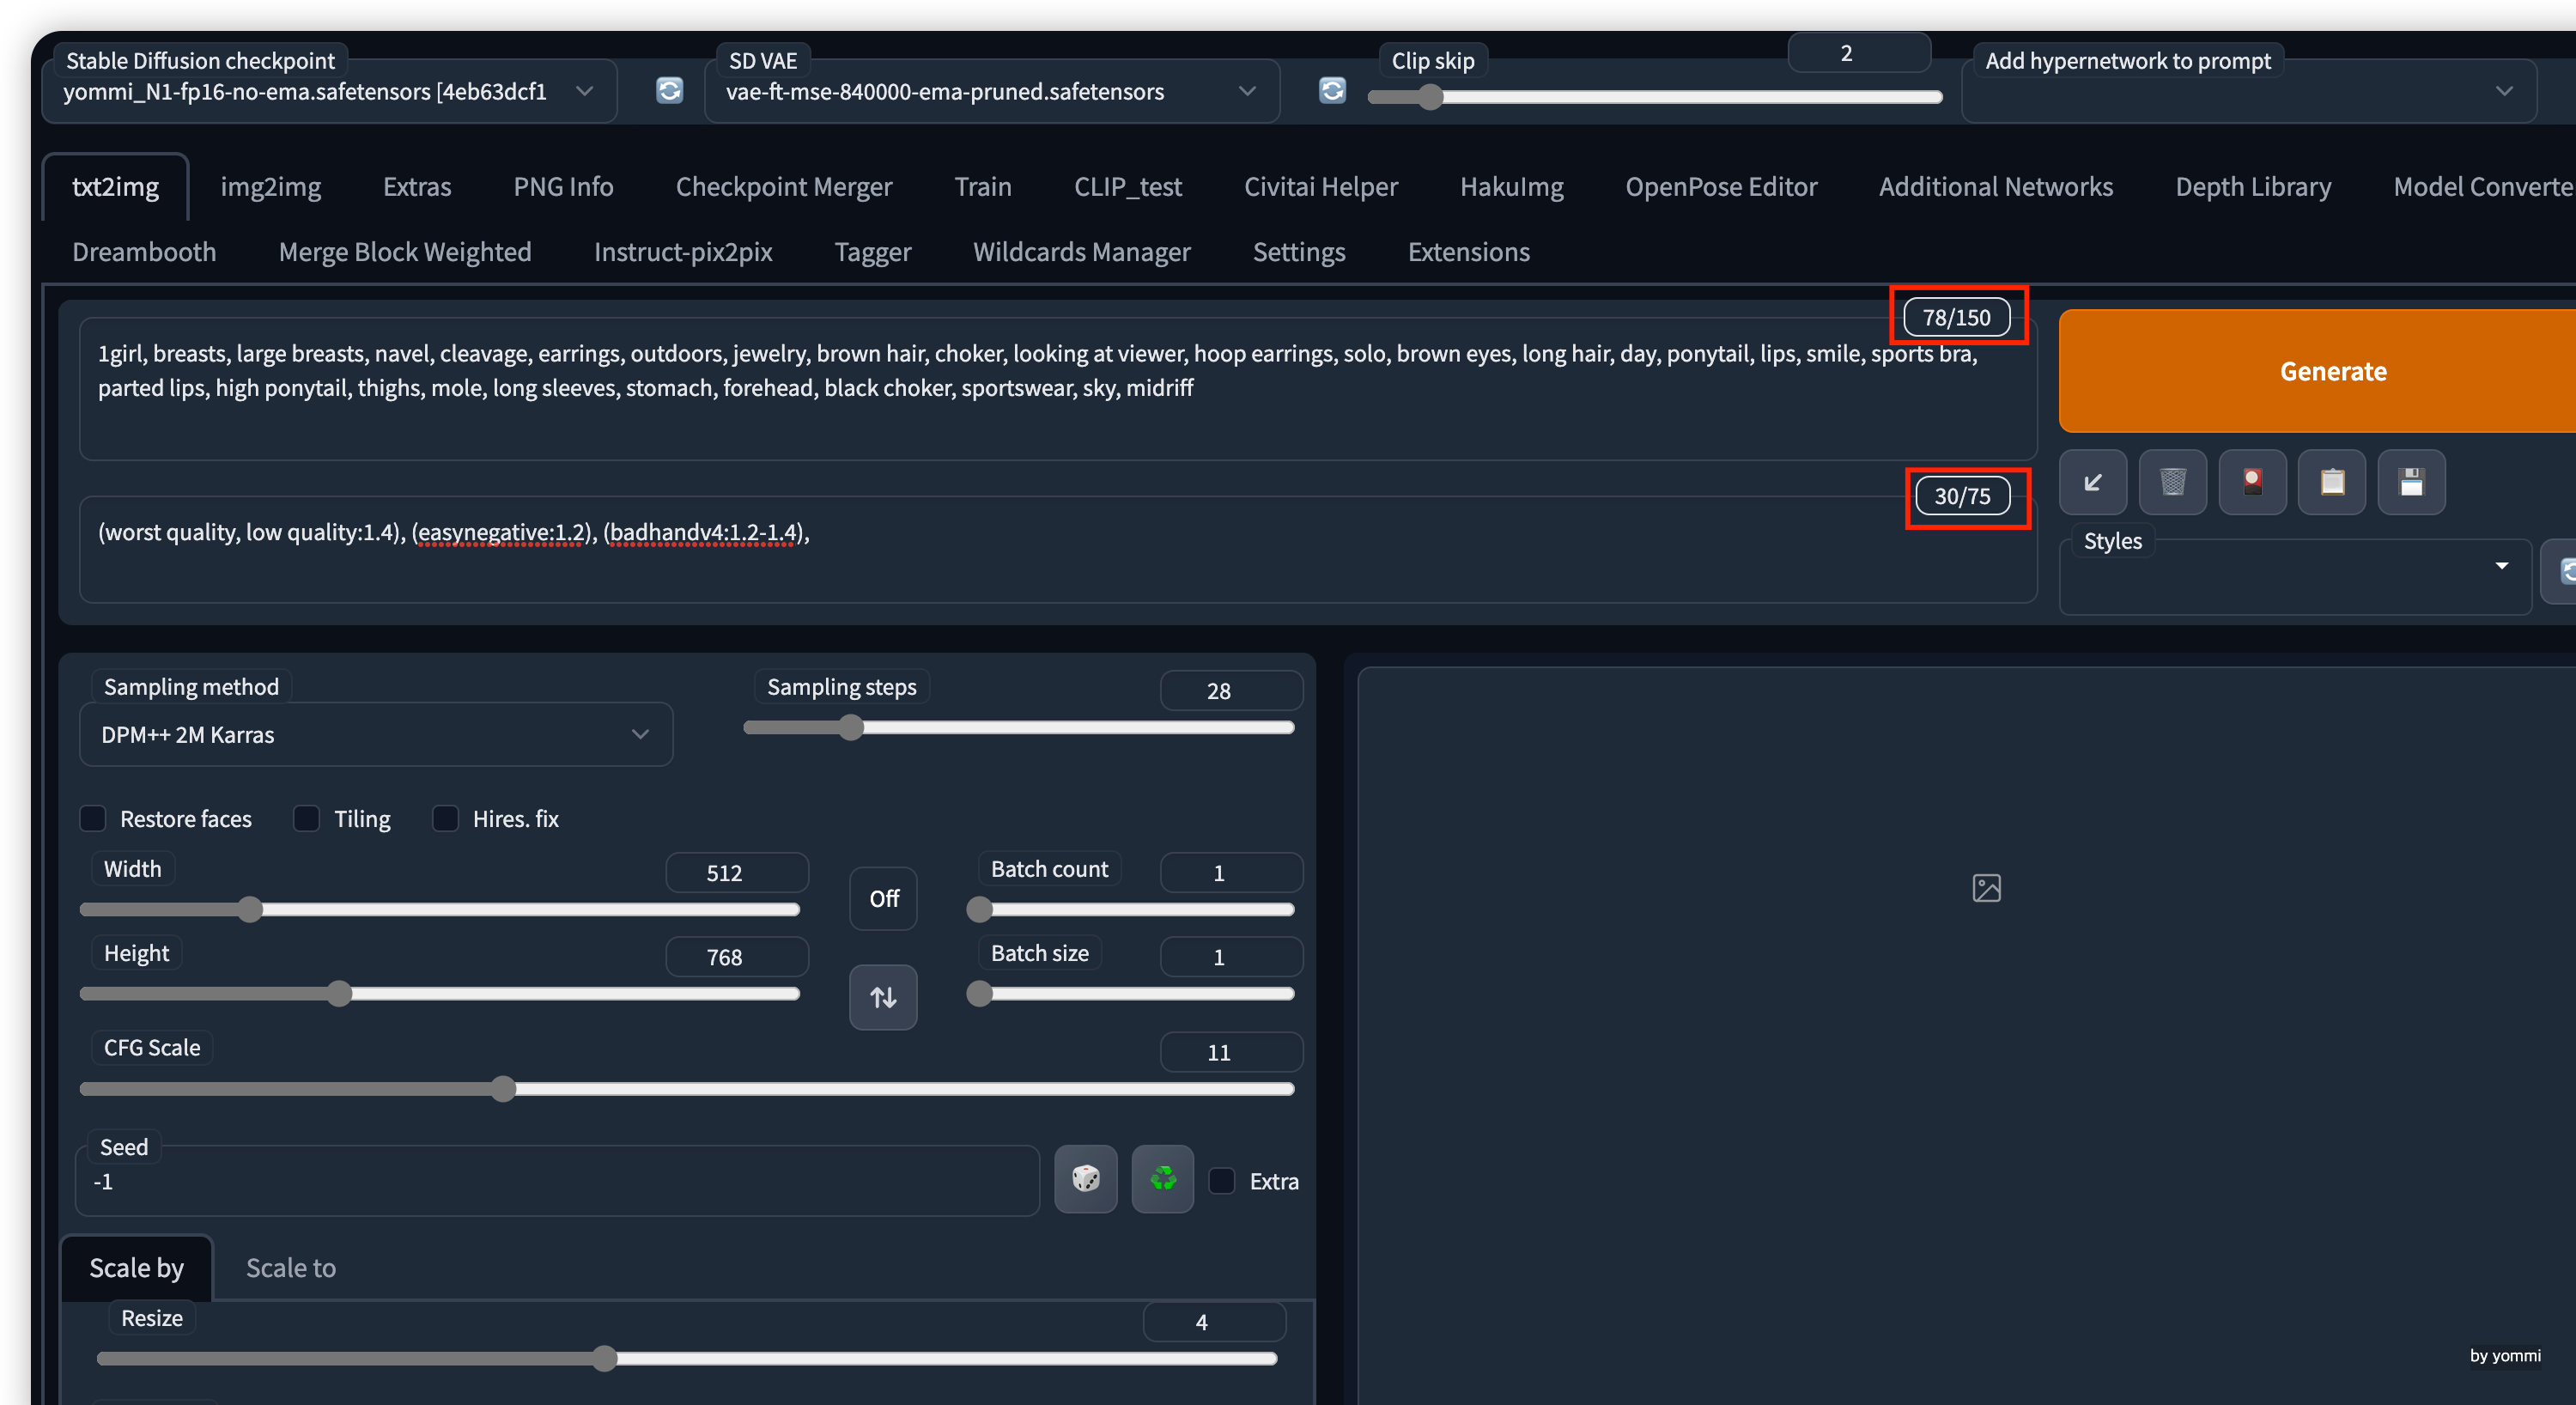Click into the negative prompt text box
The height and width of the screenshot is (1405, 2576).
1058,549
